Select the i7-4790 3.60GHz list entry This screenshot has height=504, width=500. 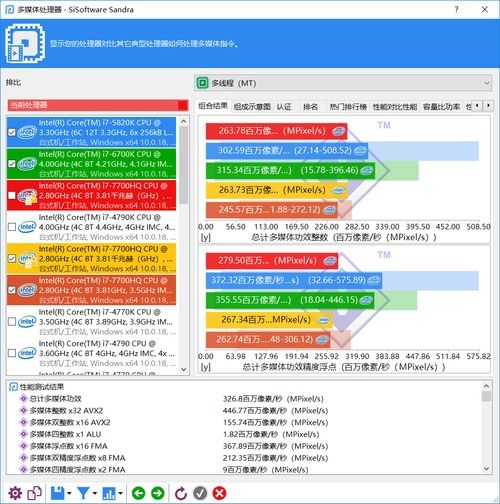click(x=91, y=353)
